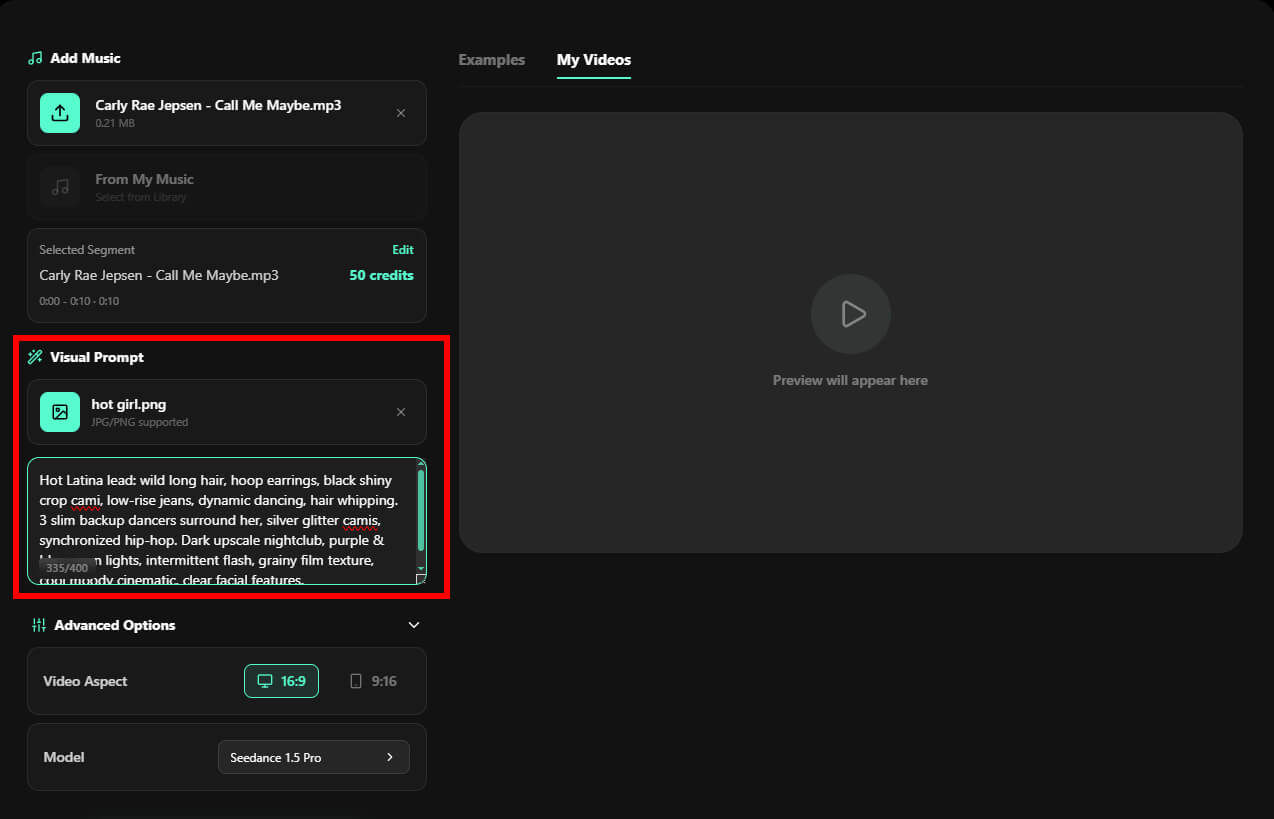The width and height of the screenshot is (1274, 819).
Task: Remove the hot girl.png image
Action: pos(401,412)
